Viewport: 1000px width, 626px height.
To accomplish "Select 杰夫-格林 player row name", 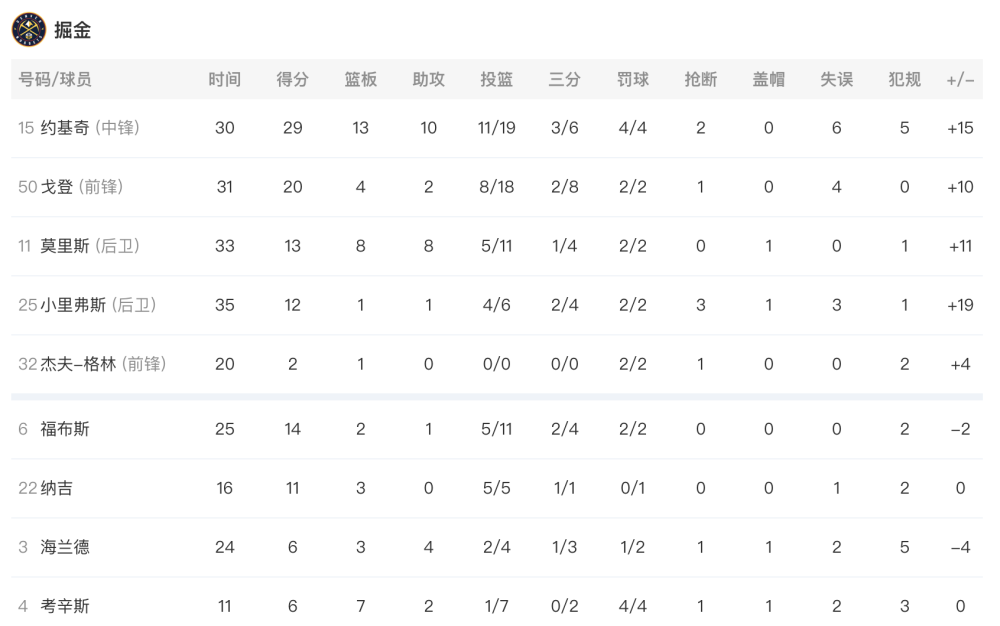I will (x=78, y=364).
